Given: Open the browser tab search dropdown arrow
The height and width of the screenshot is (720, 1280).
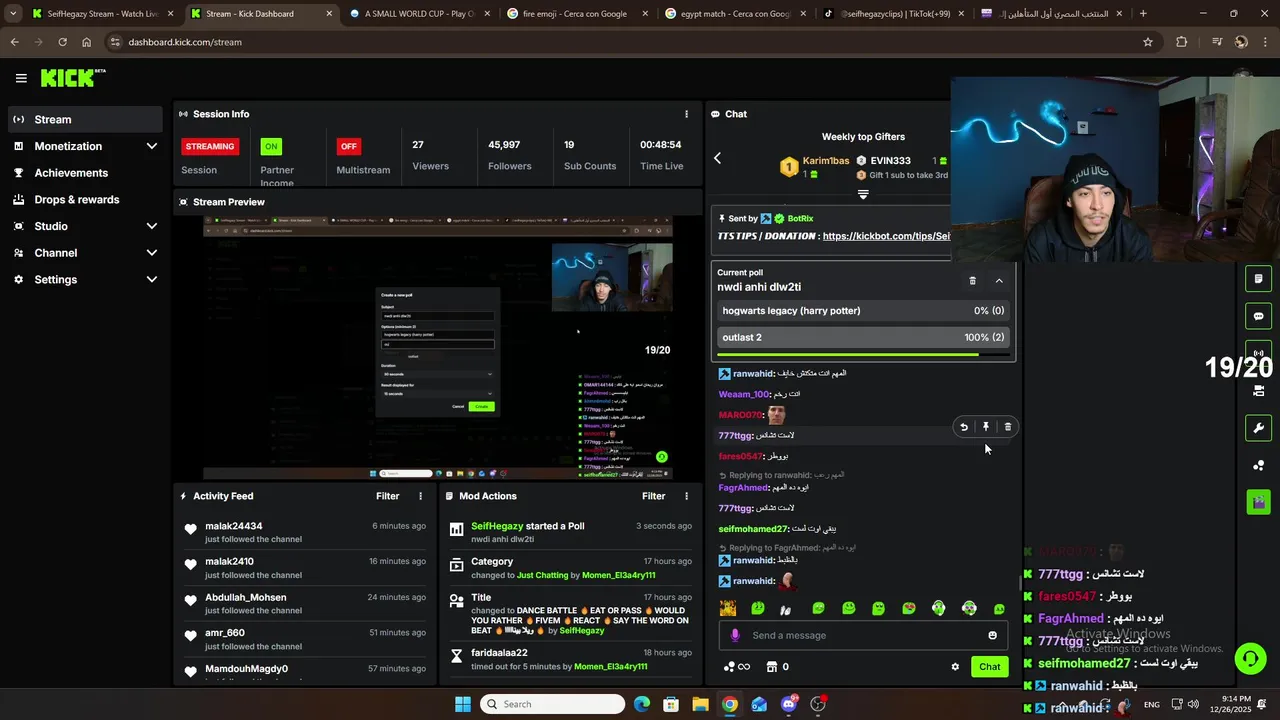Looking at the screenshot, I should pyautogui.click(x=13, y=14).
